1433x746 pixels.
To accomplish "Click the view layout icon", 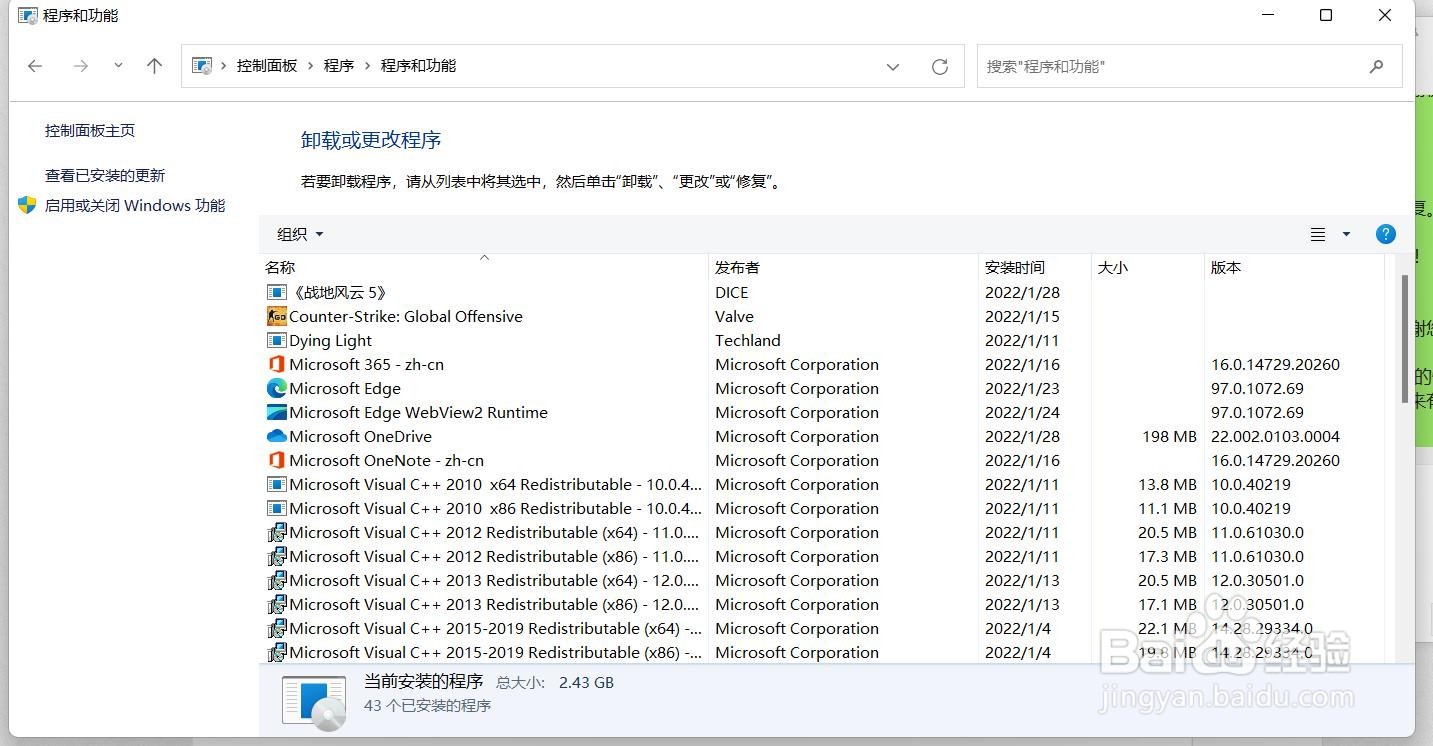I will 1318,234.
